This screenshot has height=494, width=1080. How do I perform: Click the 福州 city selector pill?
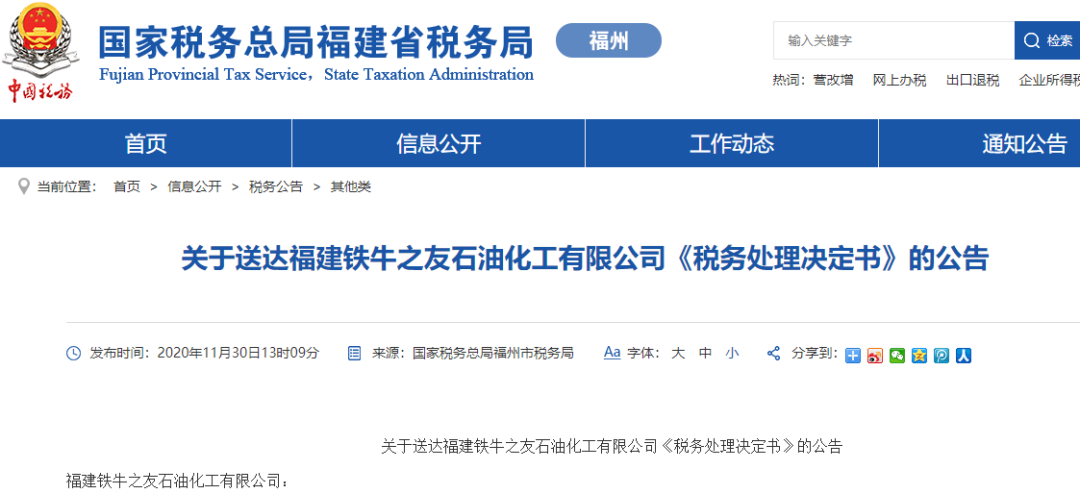[608, 41]
